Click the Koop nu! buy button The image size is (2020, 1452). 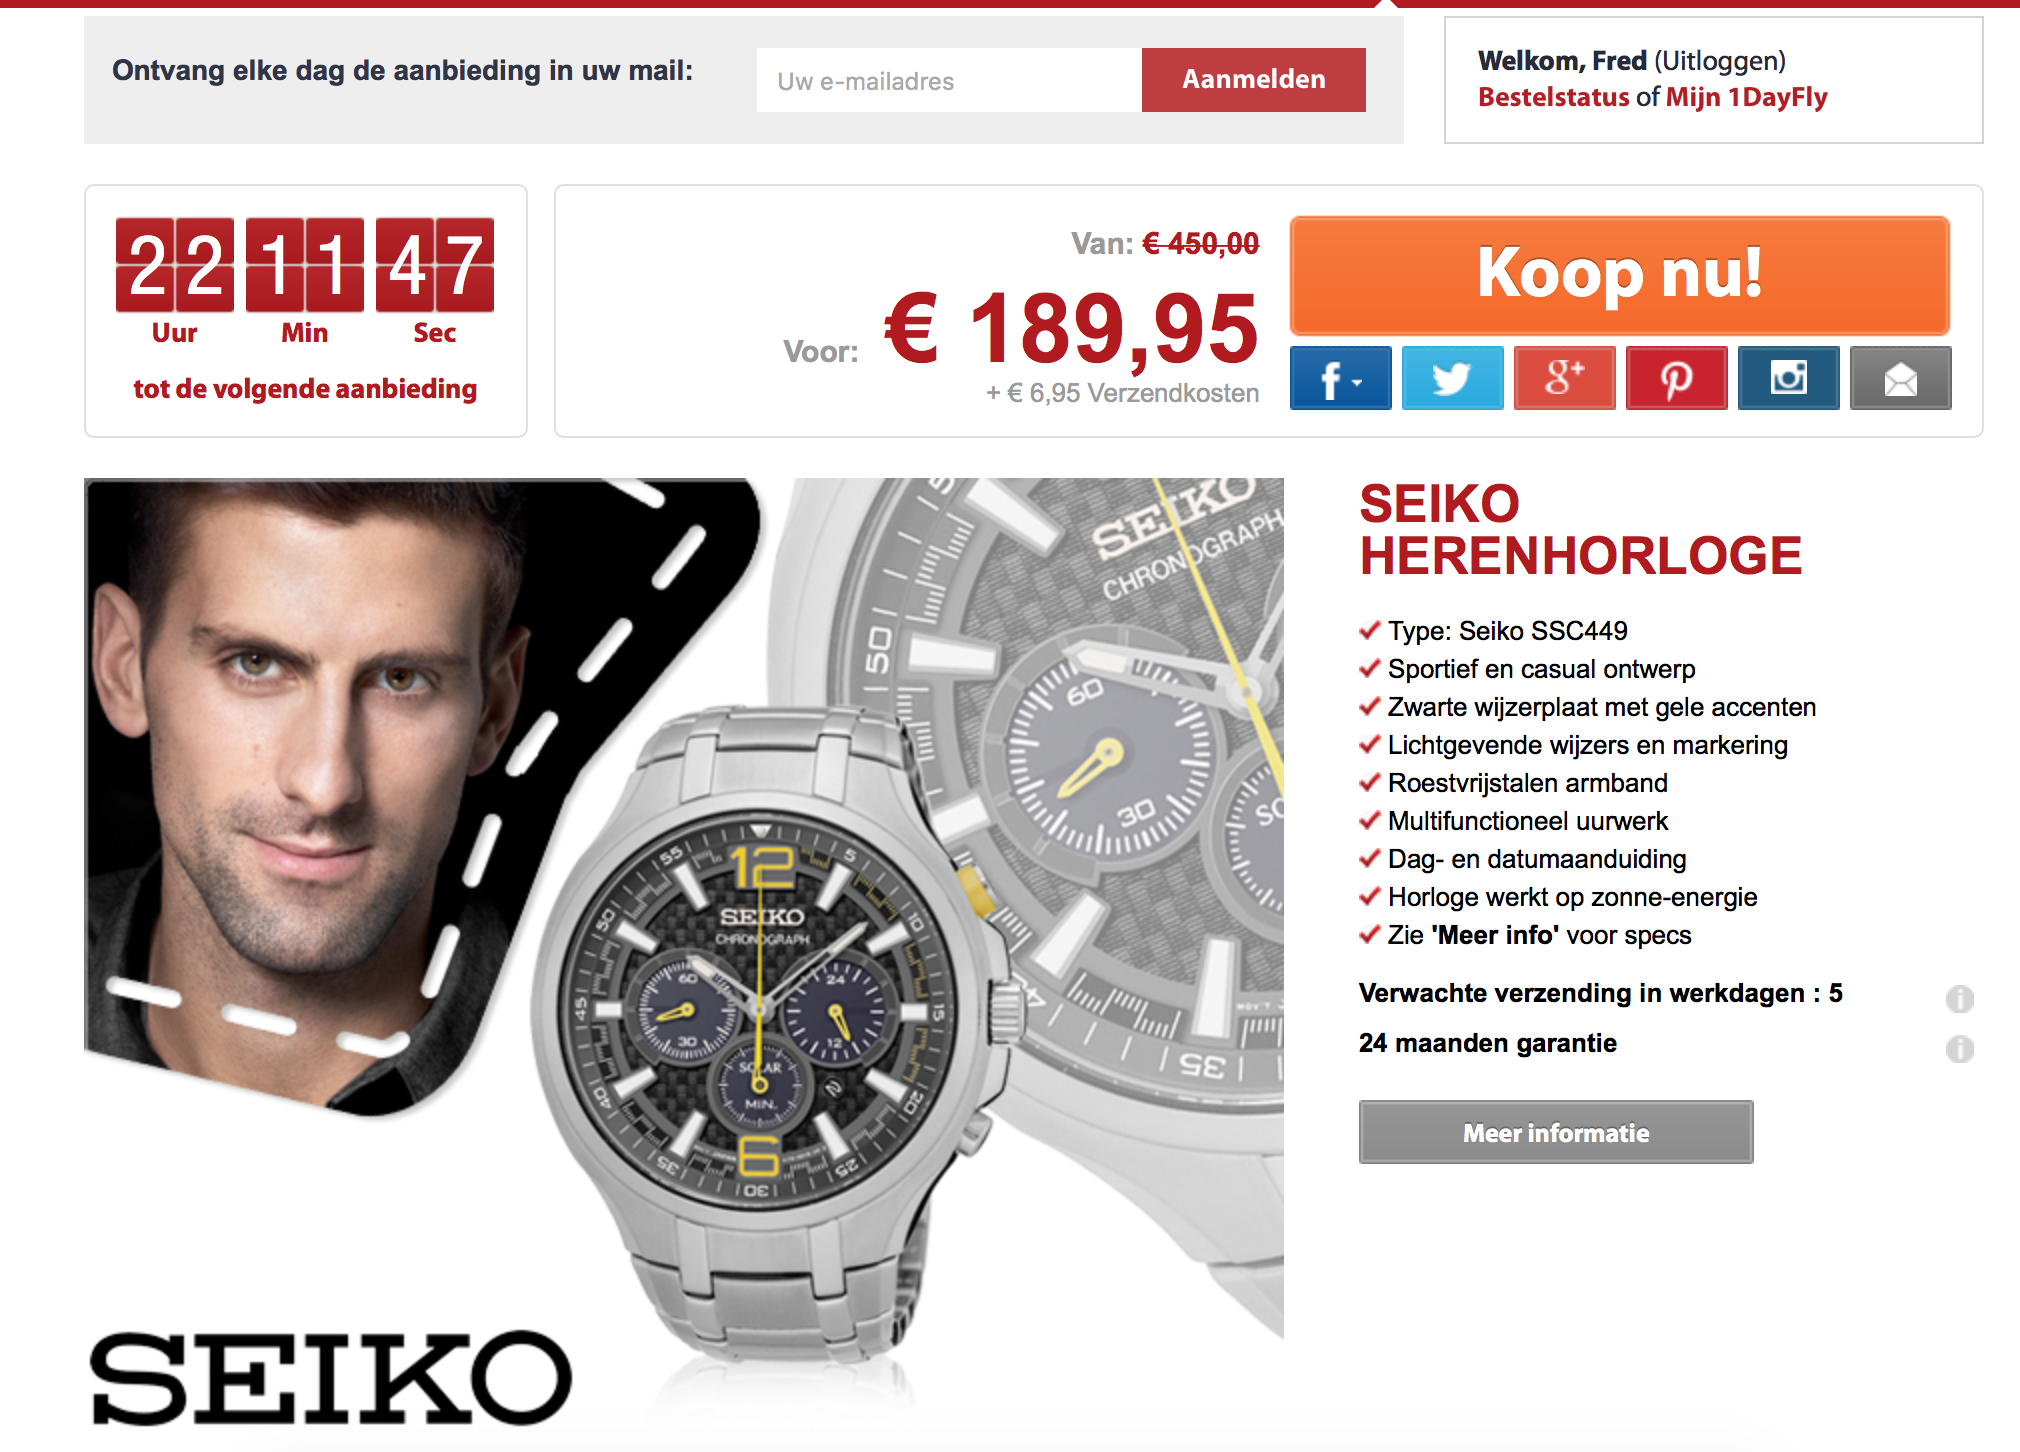1619,275
